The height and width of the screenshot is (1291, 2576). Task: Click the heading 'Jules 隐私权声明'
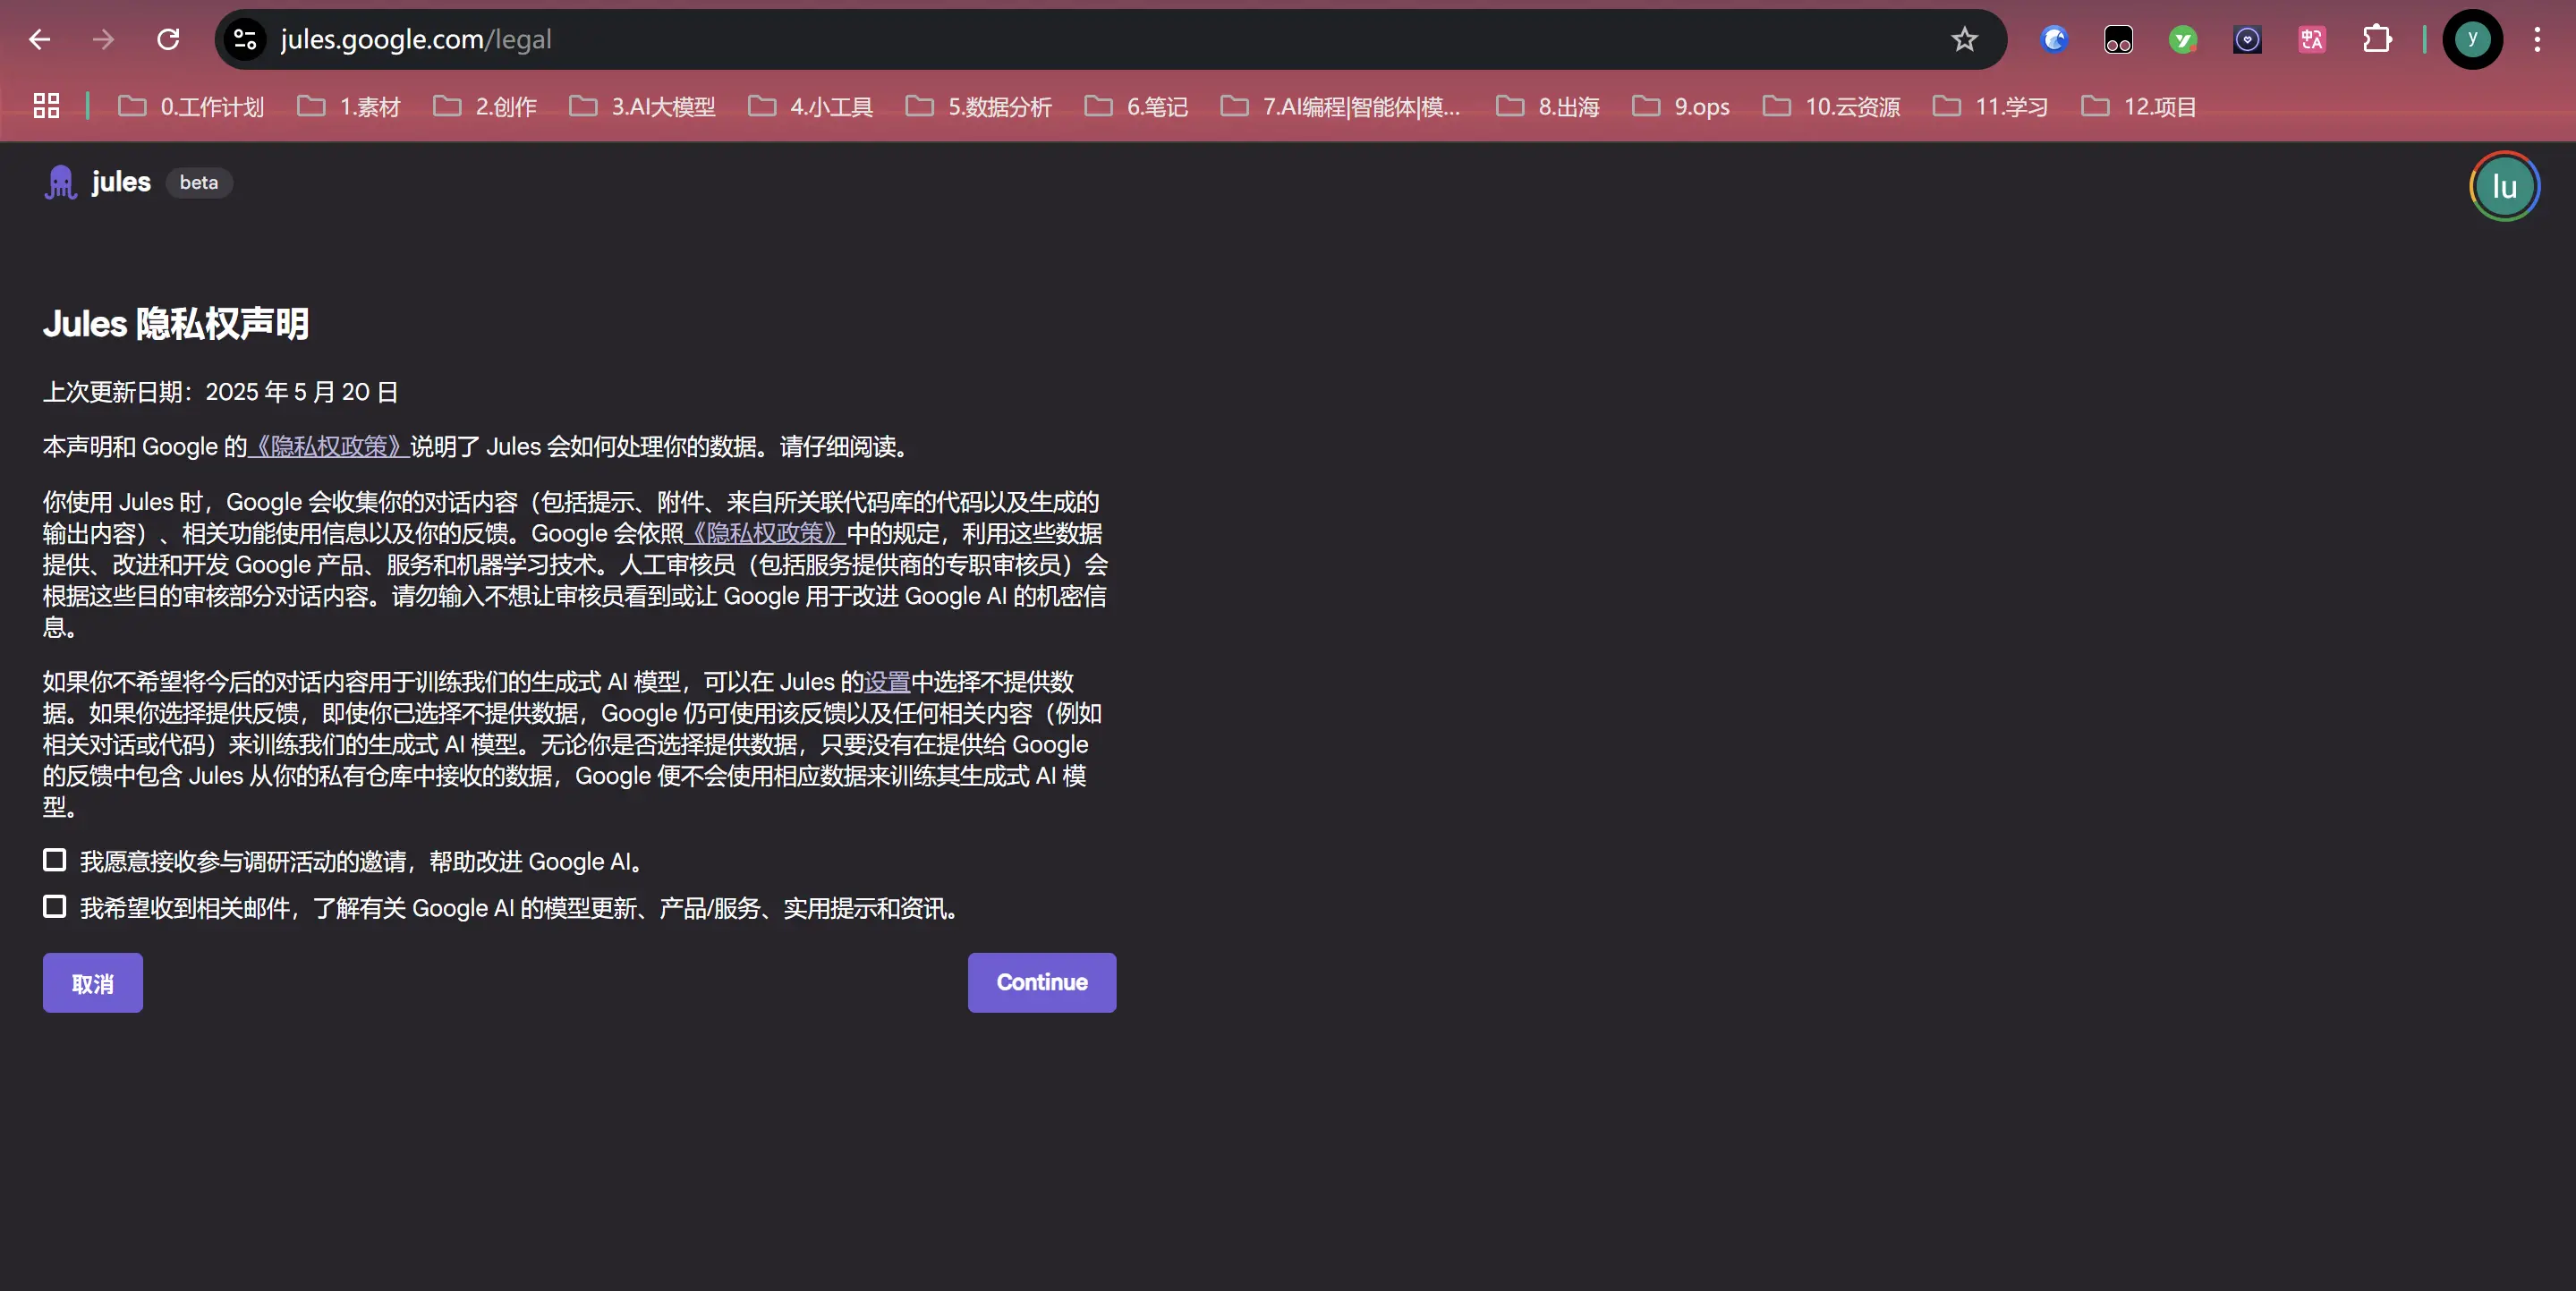[x=176, y=323]
